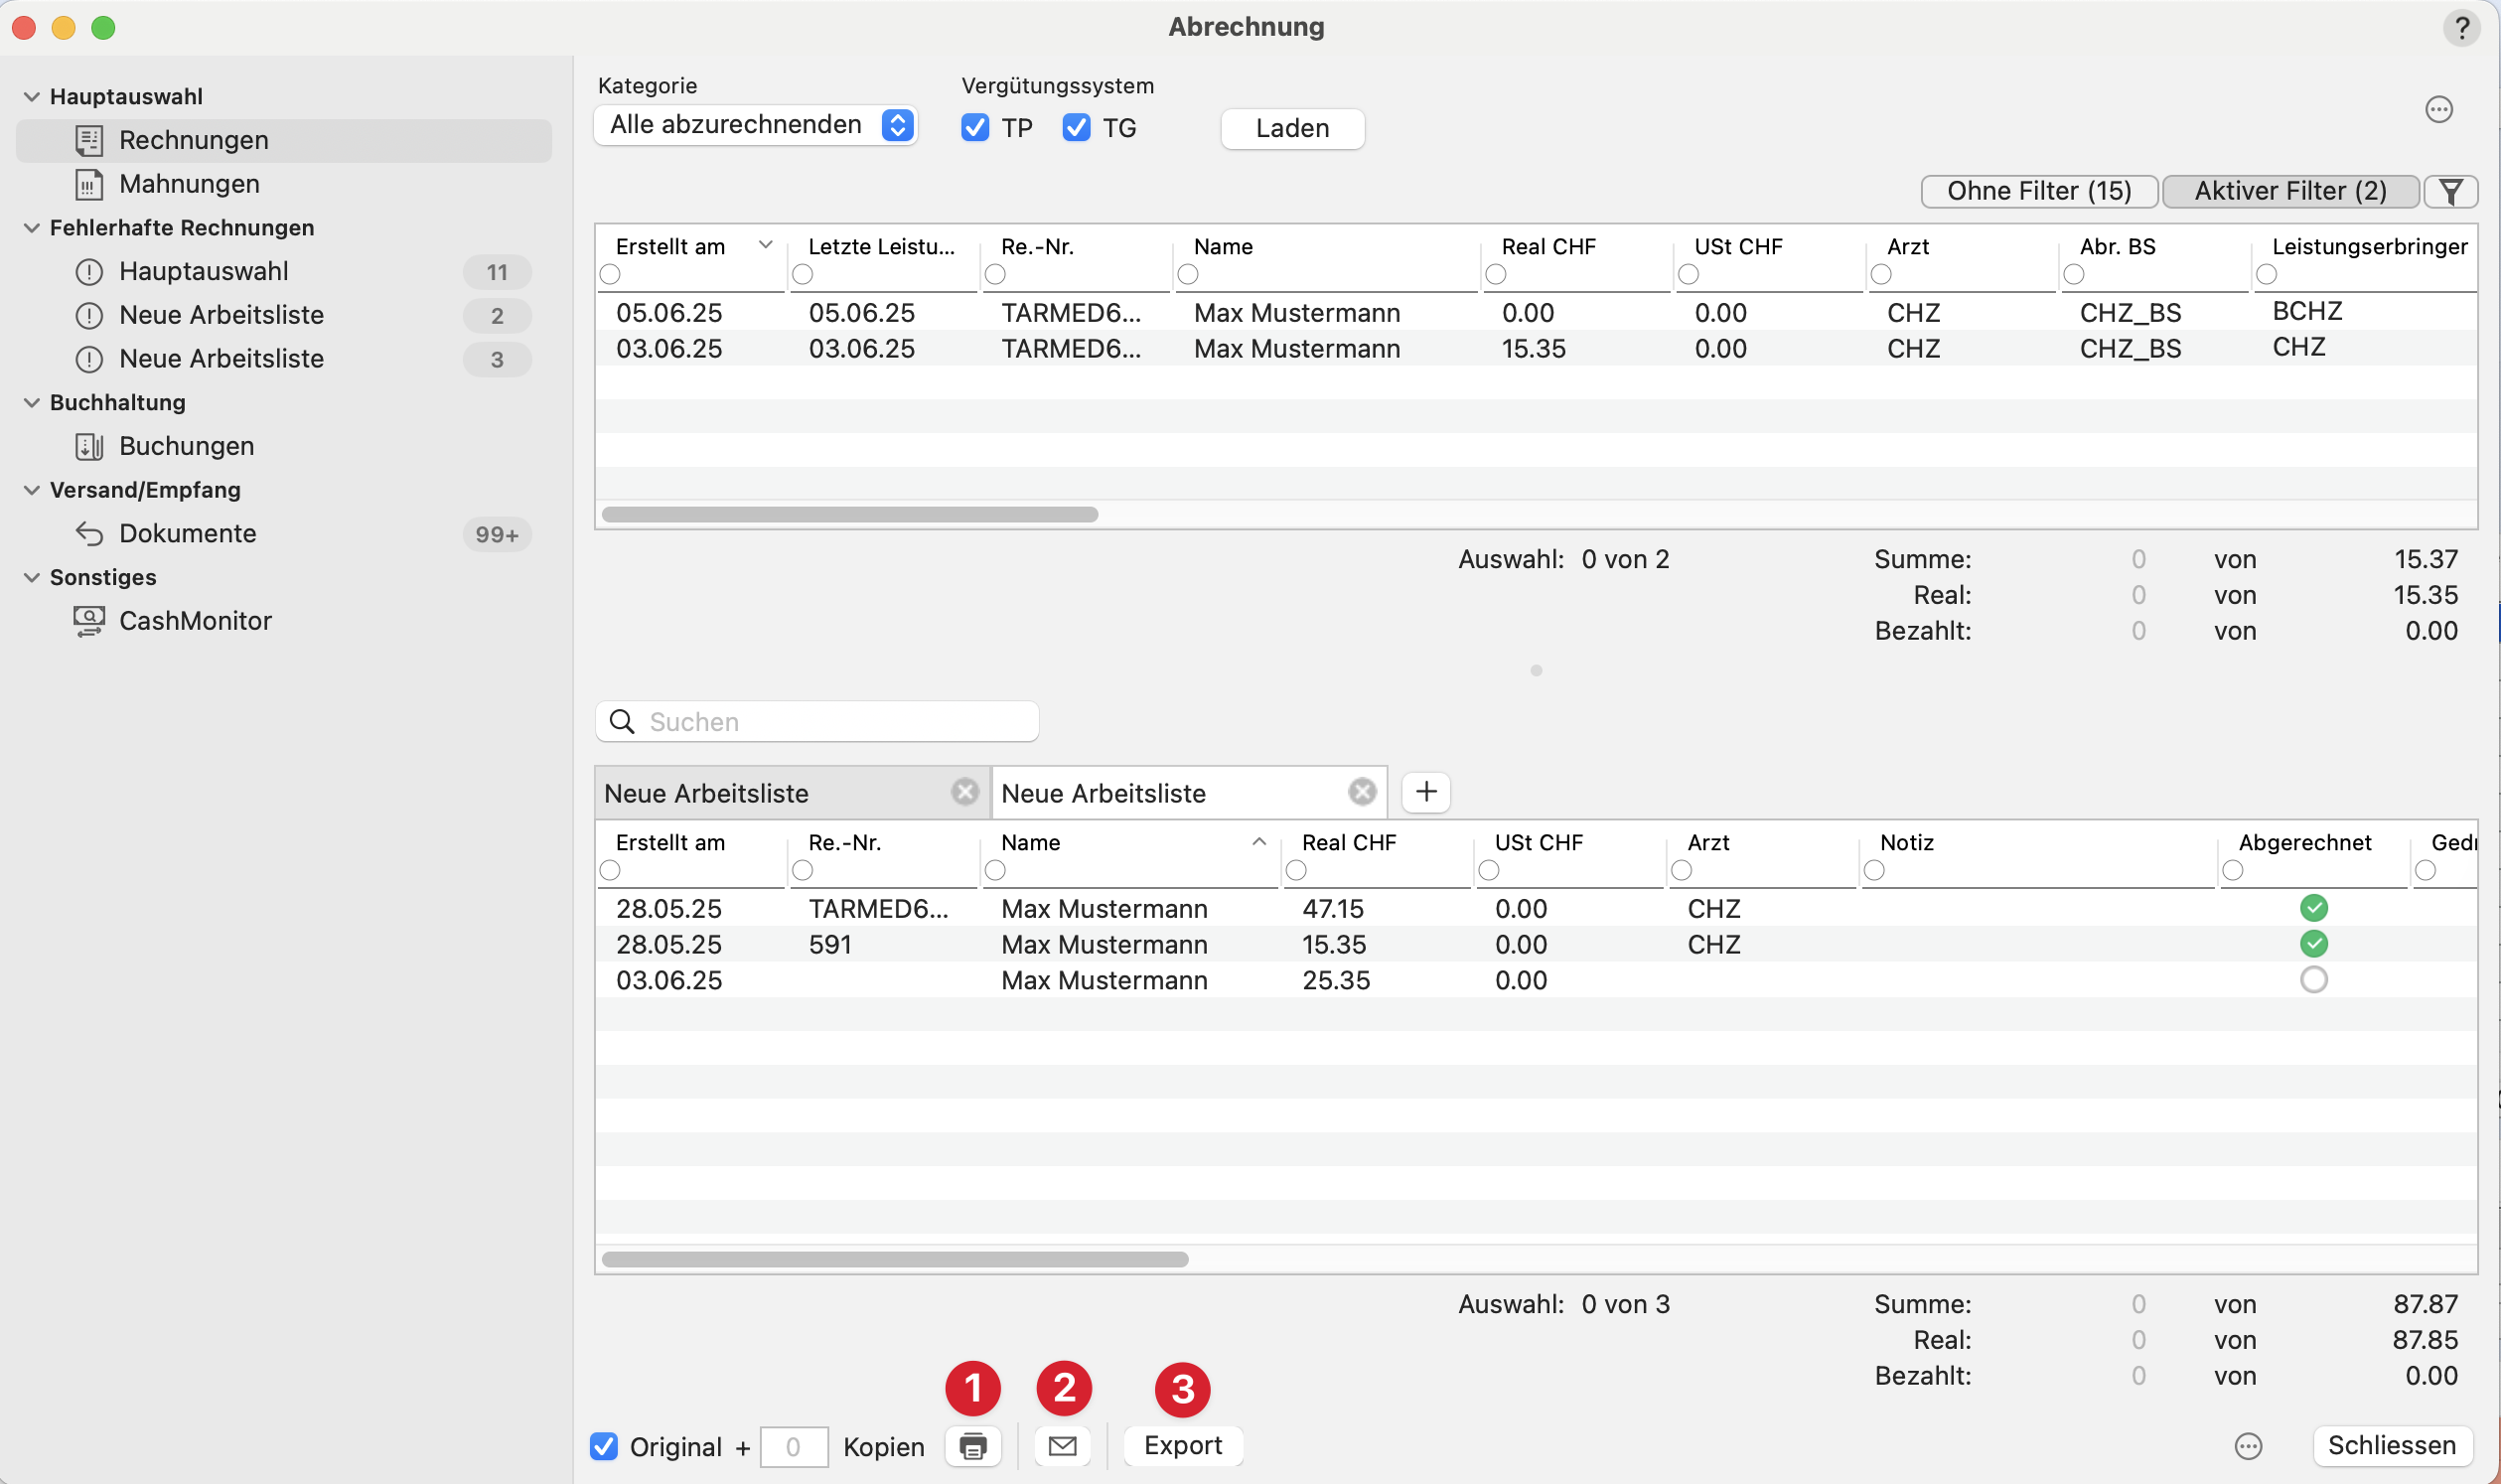Click the Buchungen sidebar icon
The width and height of the screenshot is (2501, 1484).
click(x=89, y=446)
